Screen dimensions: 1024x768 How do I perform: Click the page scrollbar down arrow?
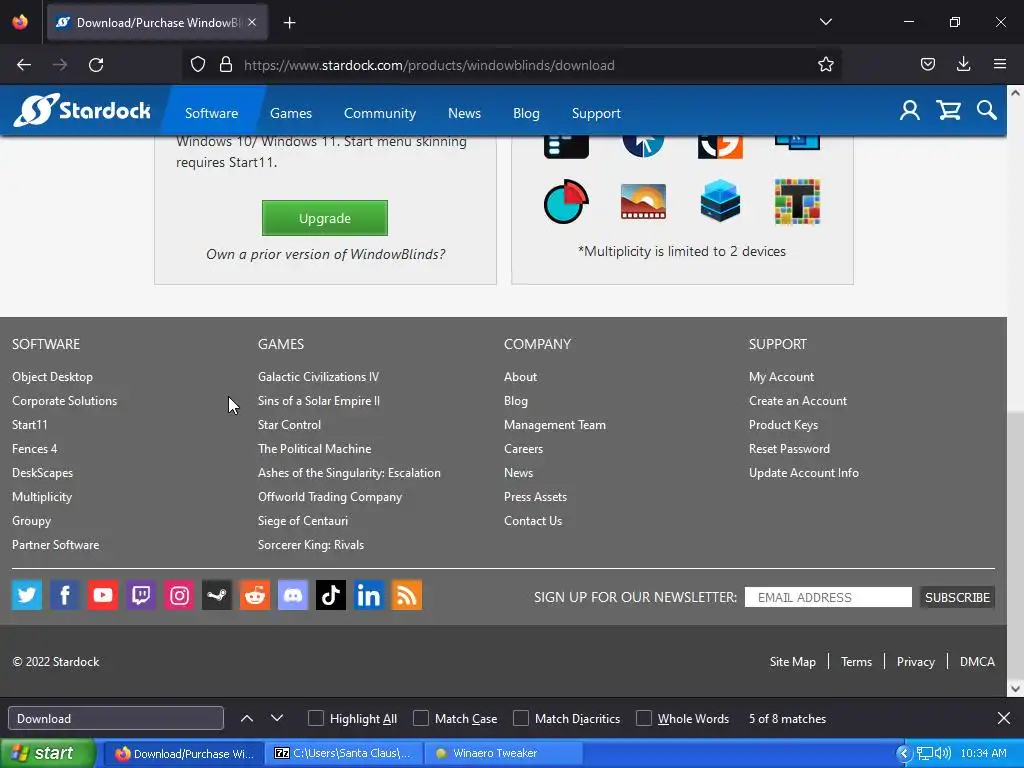click(x=1015, y=688)
